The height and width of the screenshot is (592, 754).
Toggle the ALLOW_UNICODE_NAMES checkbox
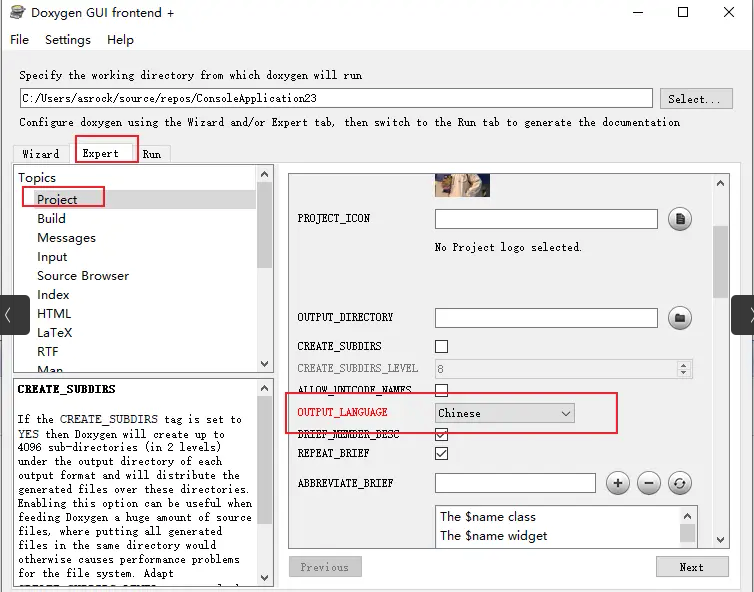pyautogui.click(x=441, y=390)
